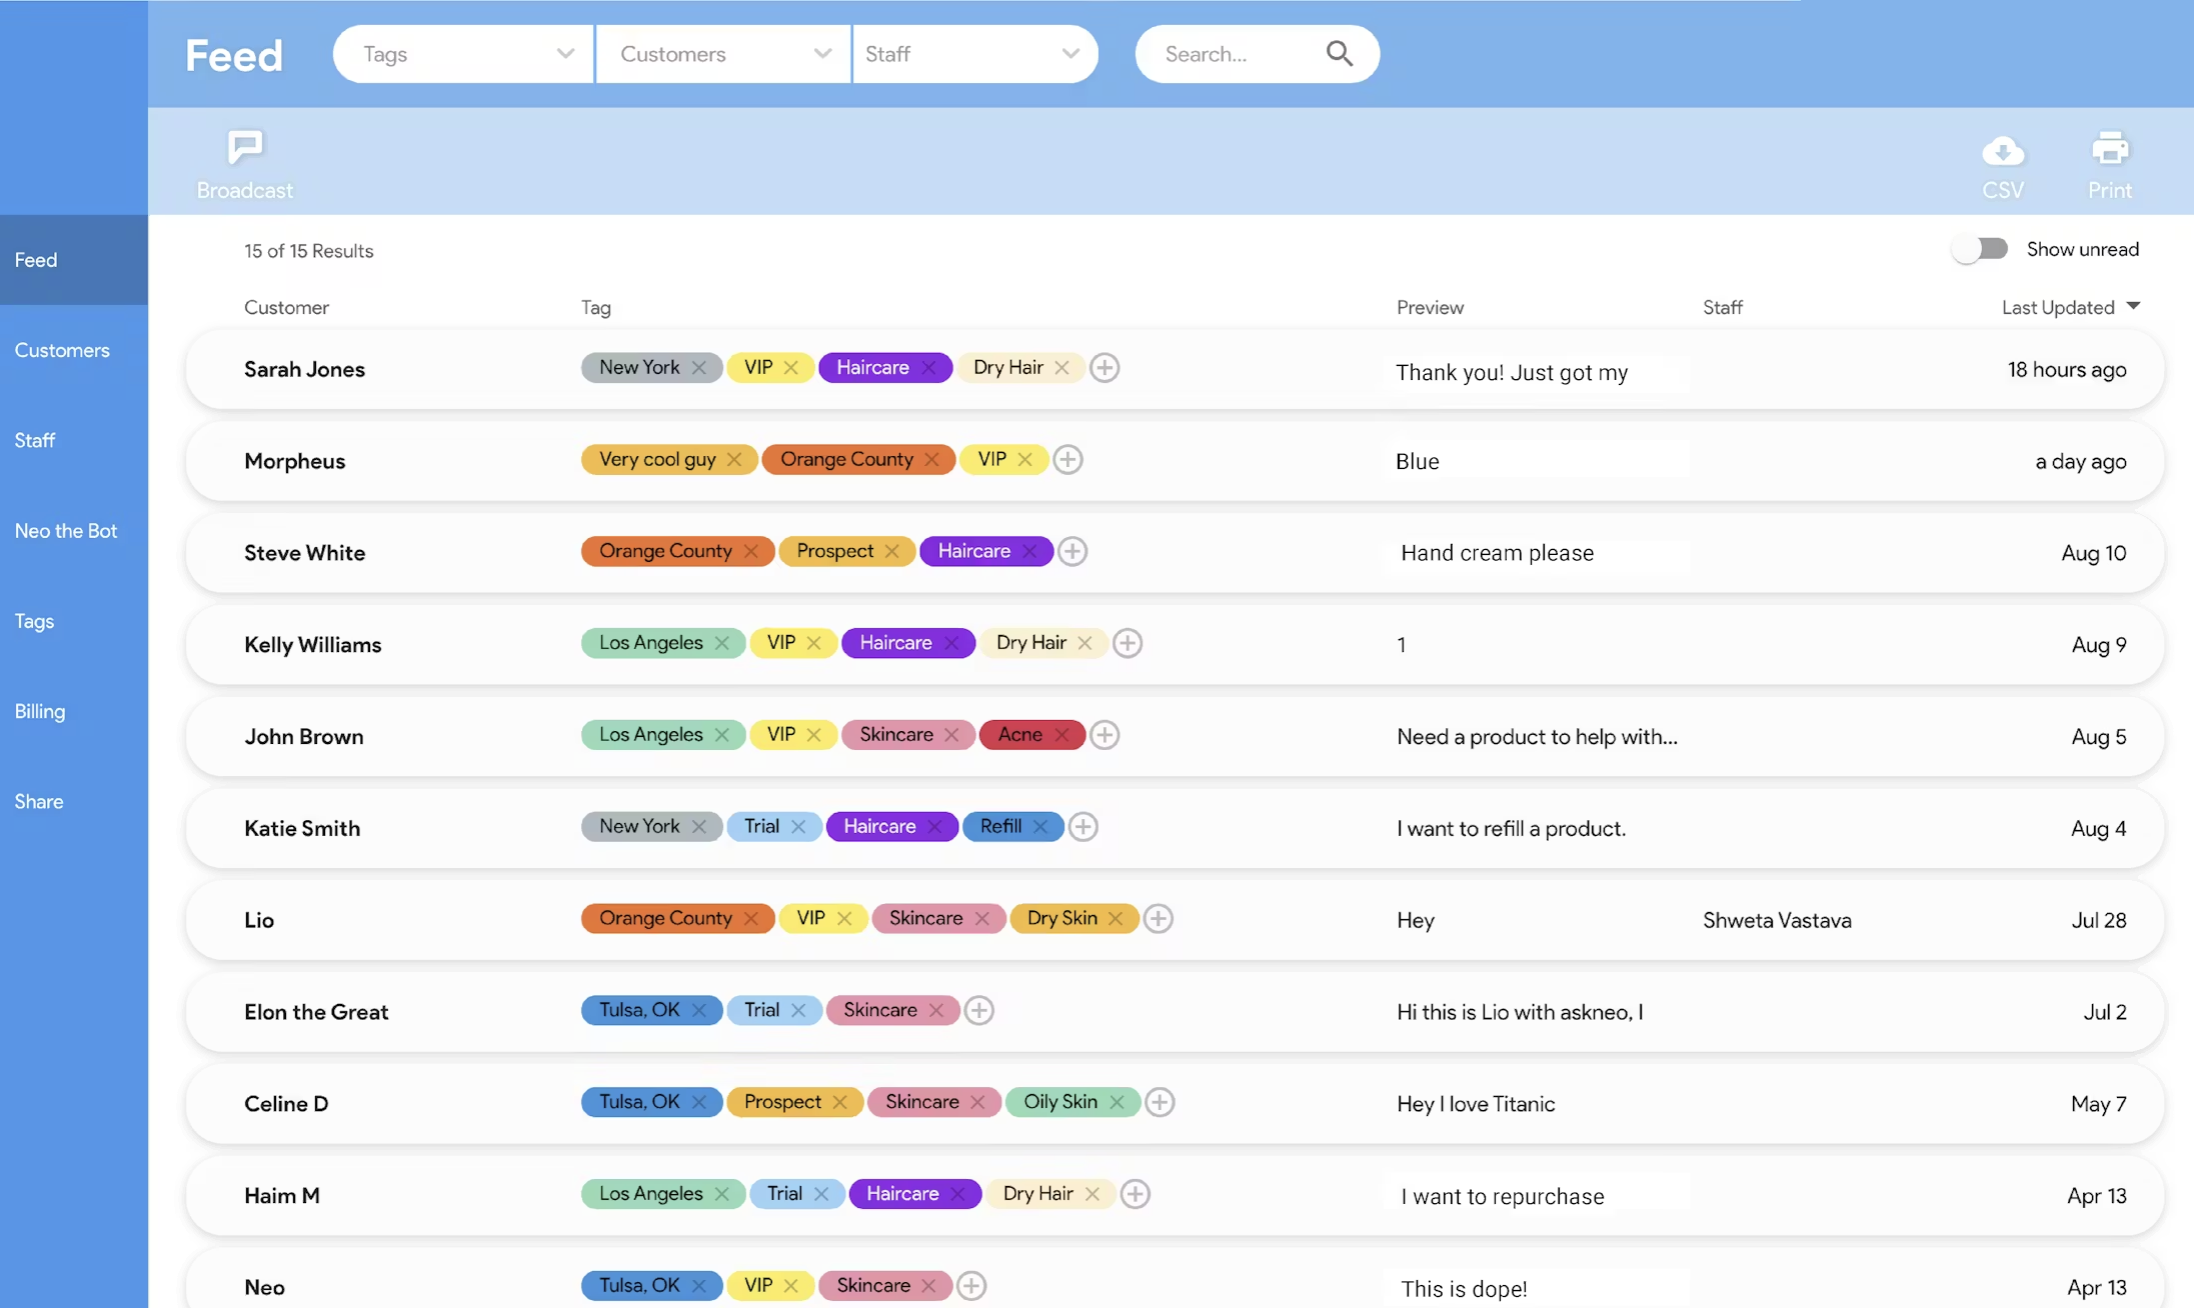This screenshot has width=2194, height=1308.
Task: Remove the Trial tag from Elon the Great
Action: (x=799, y=1010)
